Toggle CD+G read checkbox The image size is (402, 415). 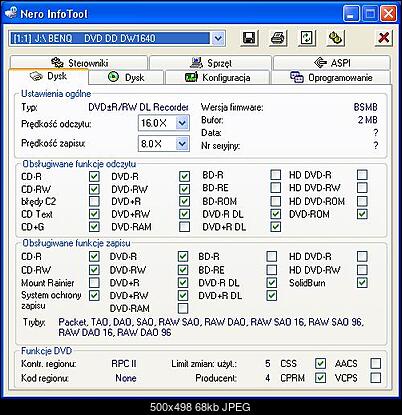coord(94,227)
